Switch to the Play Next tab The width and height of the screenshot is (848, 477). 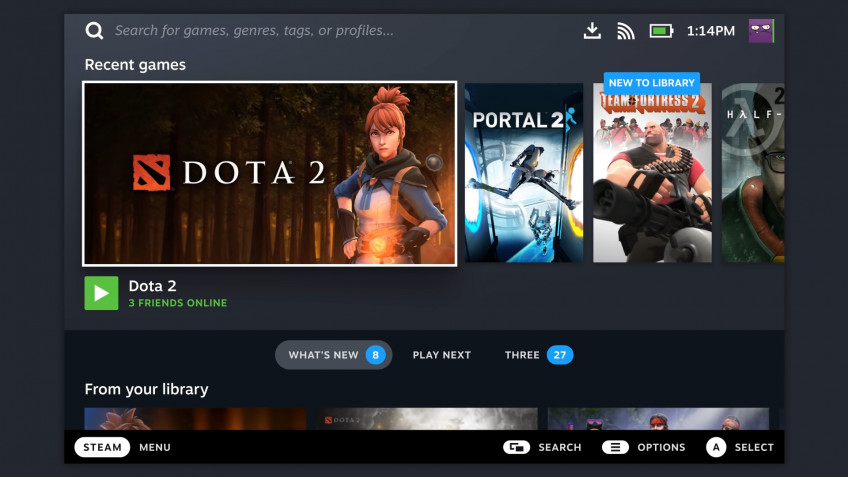441,355
